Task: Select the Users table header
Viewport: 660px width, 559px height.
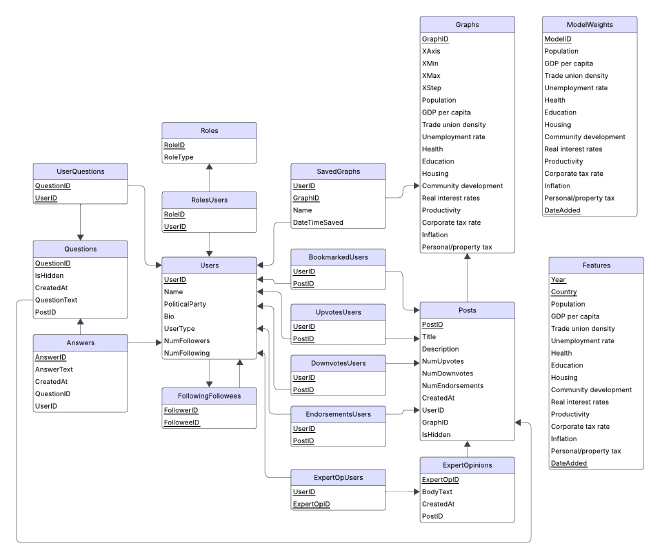Action: 208,265
